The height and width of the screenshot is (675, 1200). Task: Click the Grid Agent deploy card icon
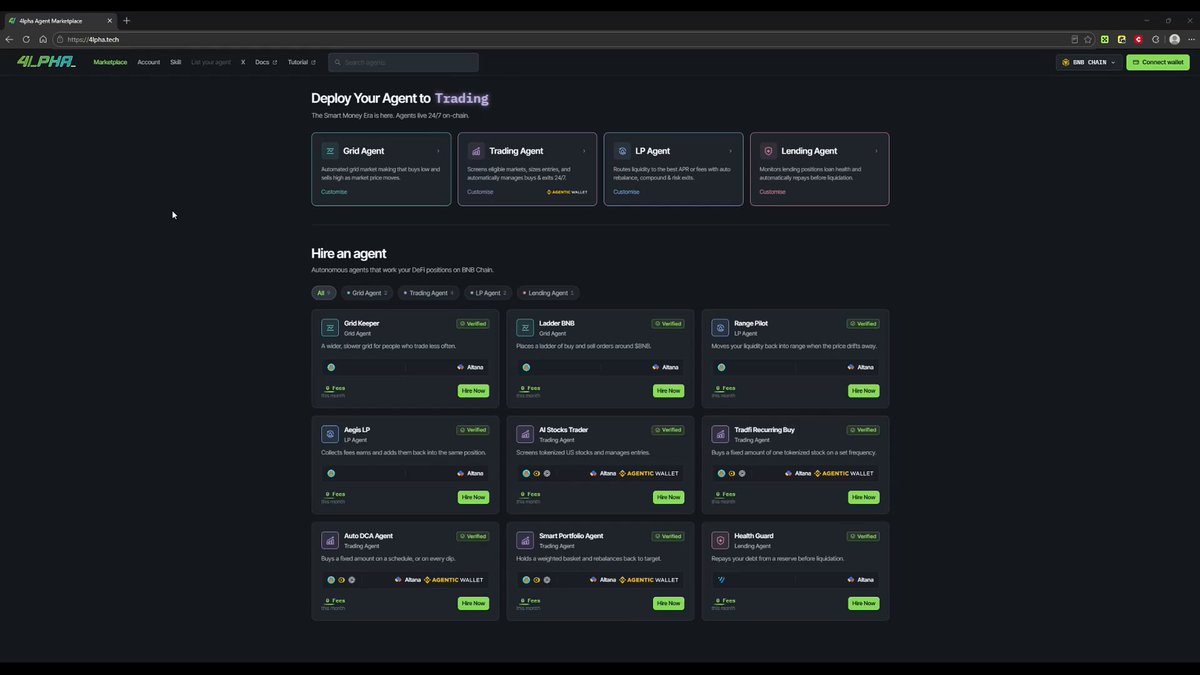point(330,151)
